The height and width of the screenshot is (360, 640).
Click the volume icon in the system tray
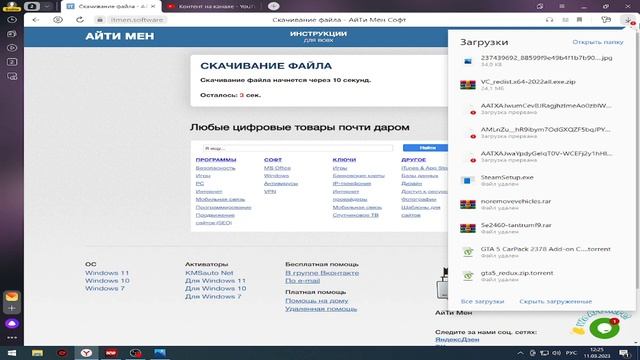point(556,353)
